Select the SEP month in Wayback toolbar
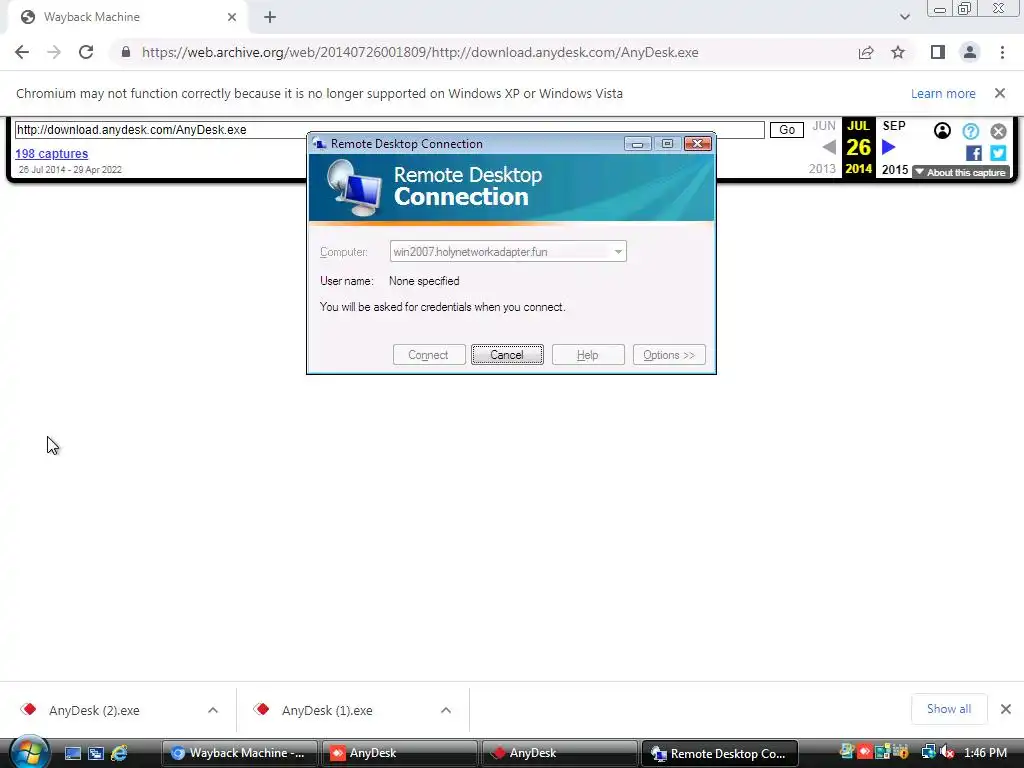 click(894, 125)
